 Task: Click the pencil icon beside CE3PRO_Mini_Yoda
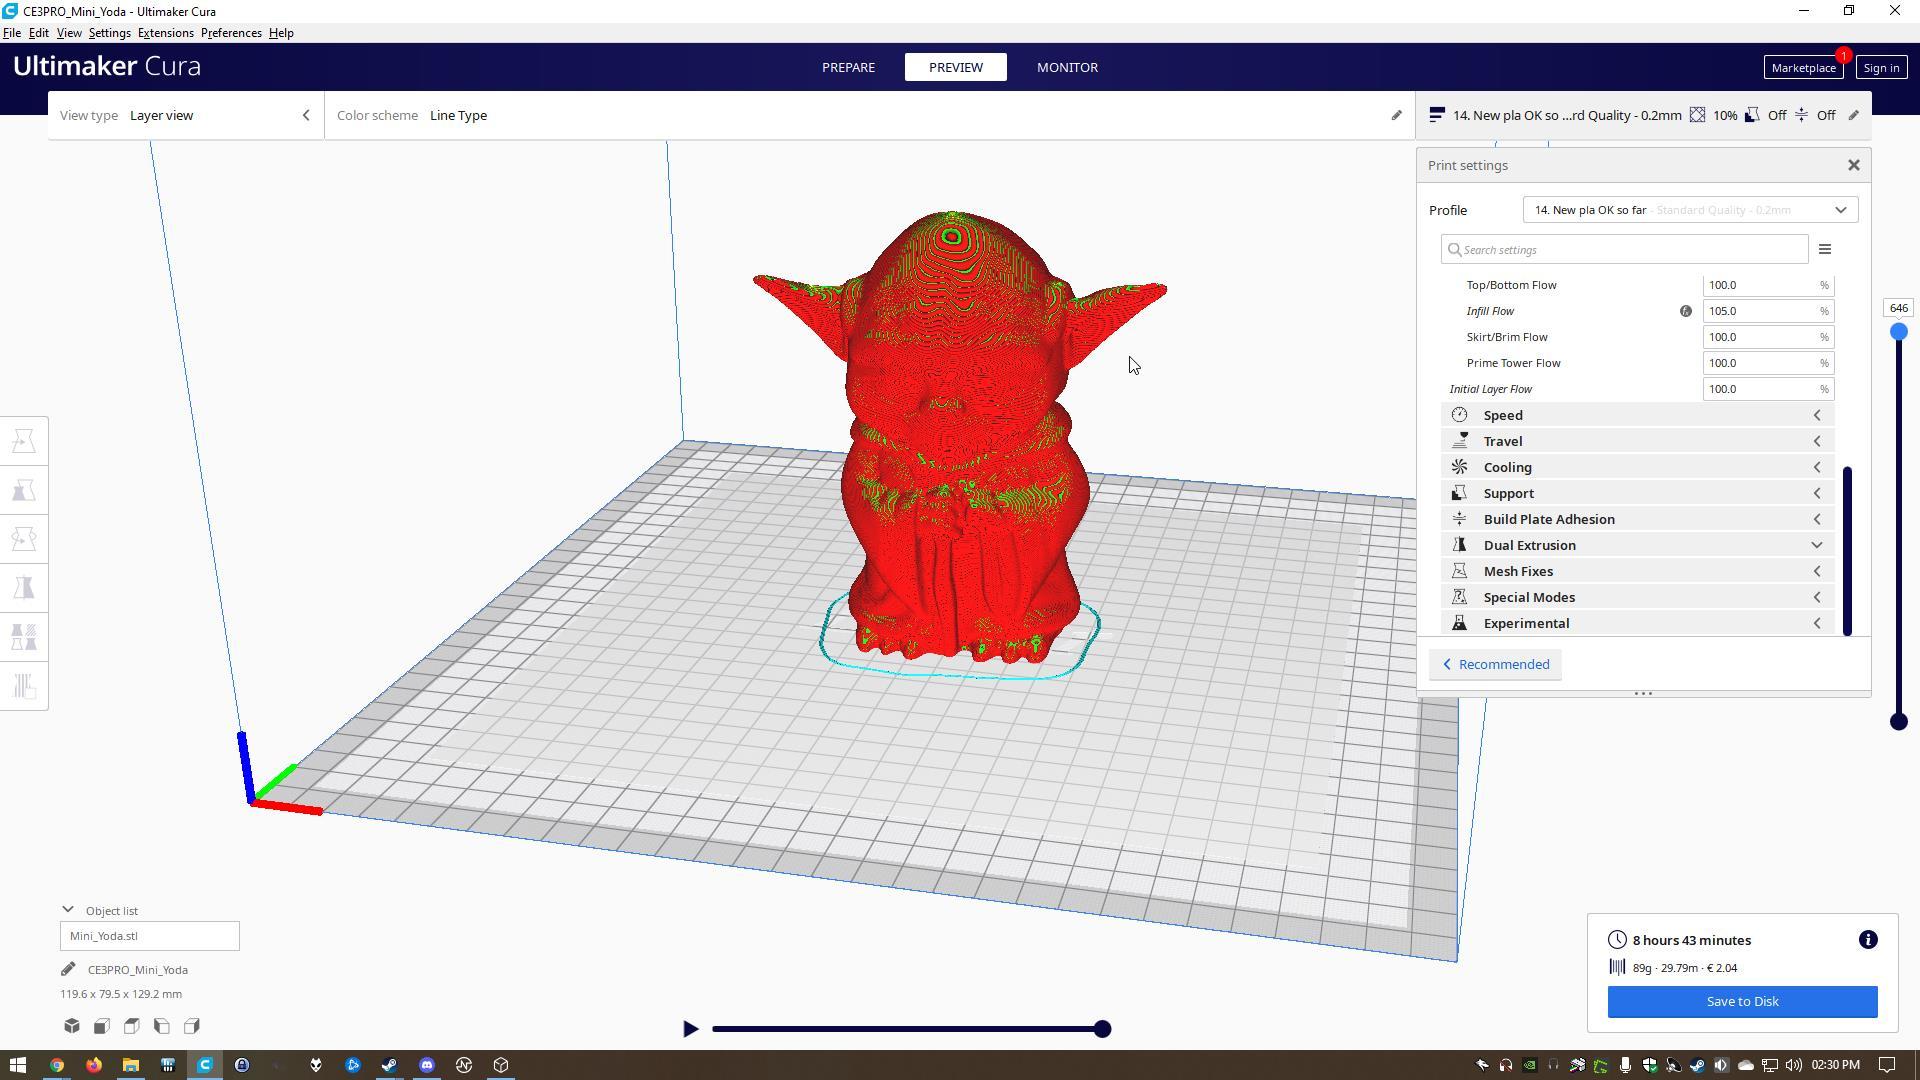68,969
